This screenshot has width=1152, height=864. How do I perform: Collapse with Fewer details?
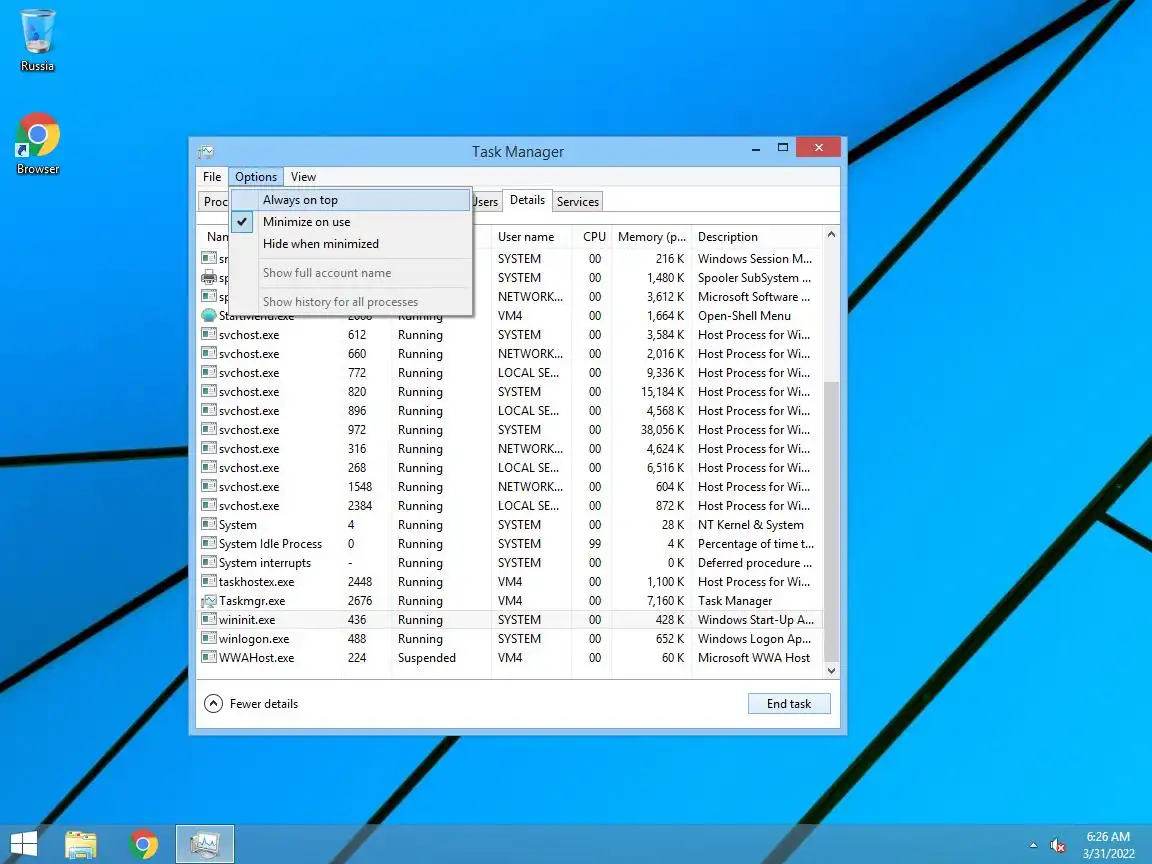[x=251, y=704]
